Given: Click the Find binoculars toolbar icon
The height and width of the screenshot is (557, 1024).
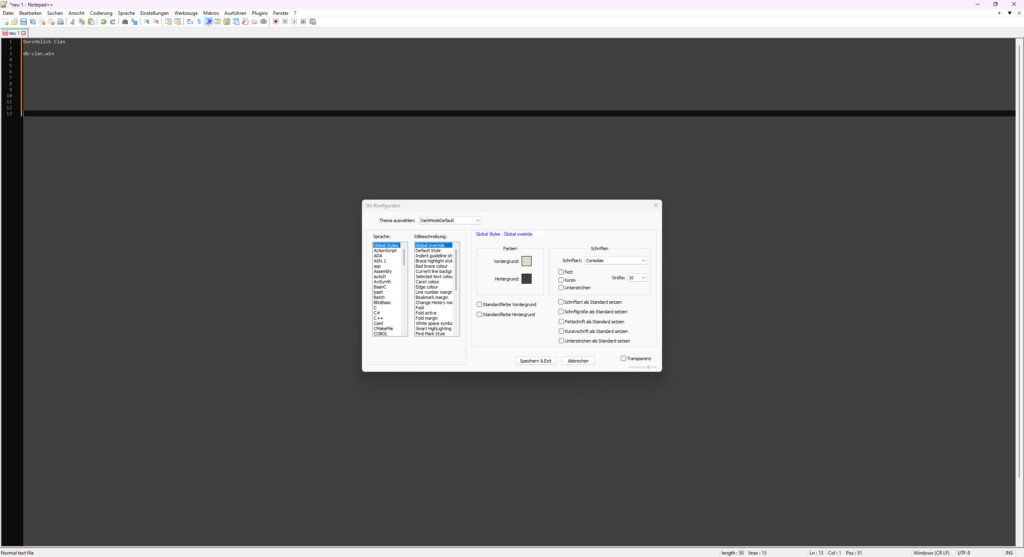Looking at the screenshot, I should point(125,21).
